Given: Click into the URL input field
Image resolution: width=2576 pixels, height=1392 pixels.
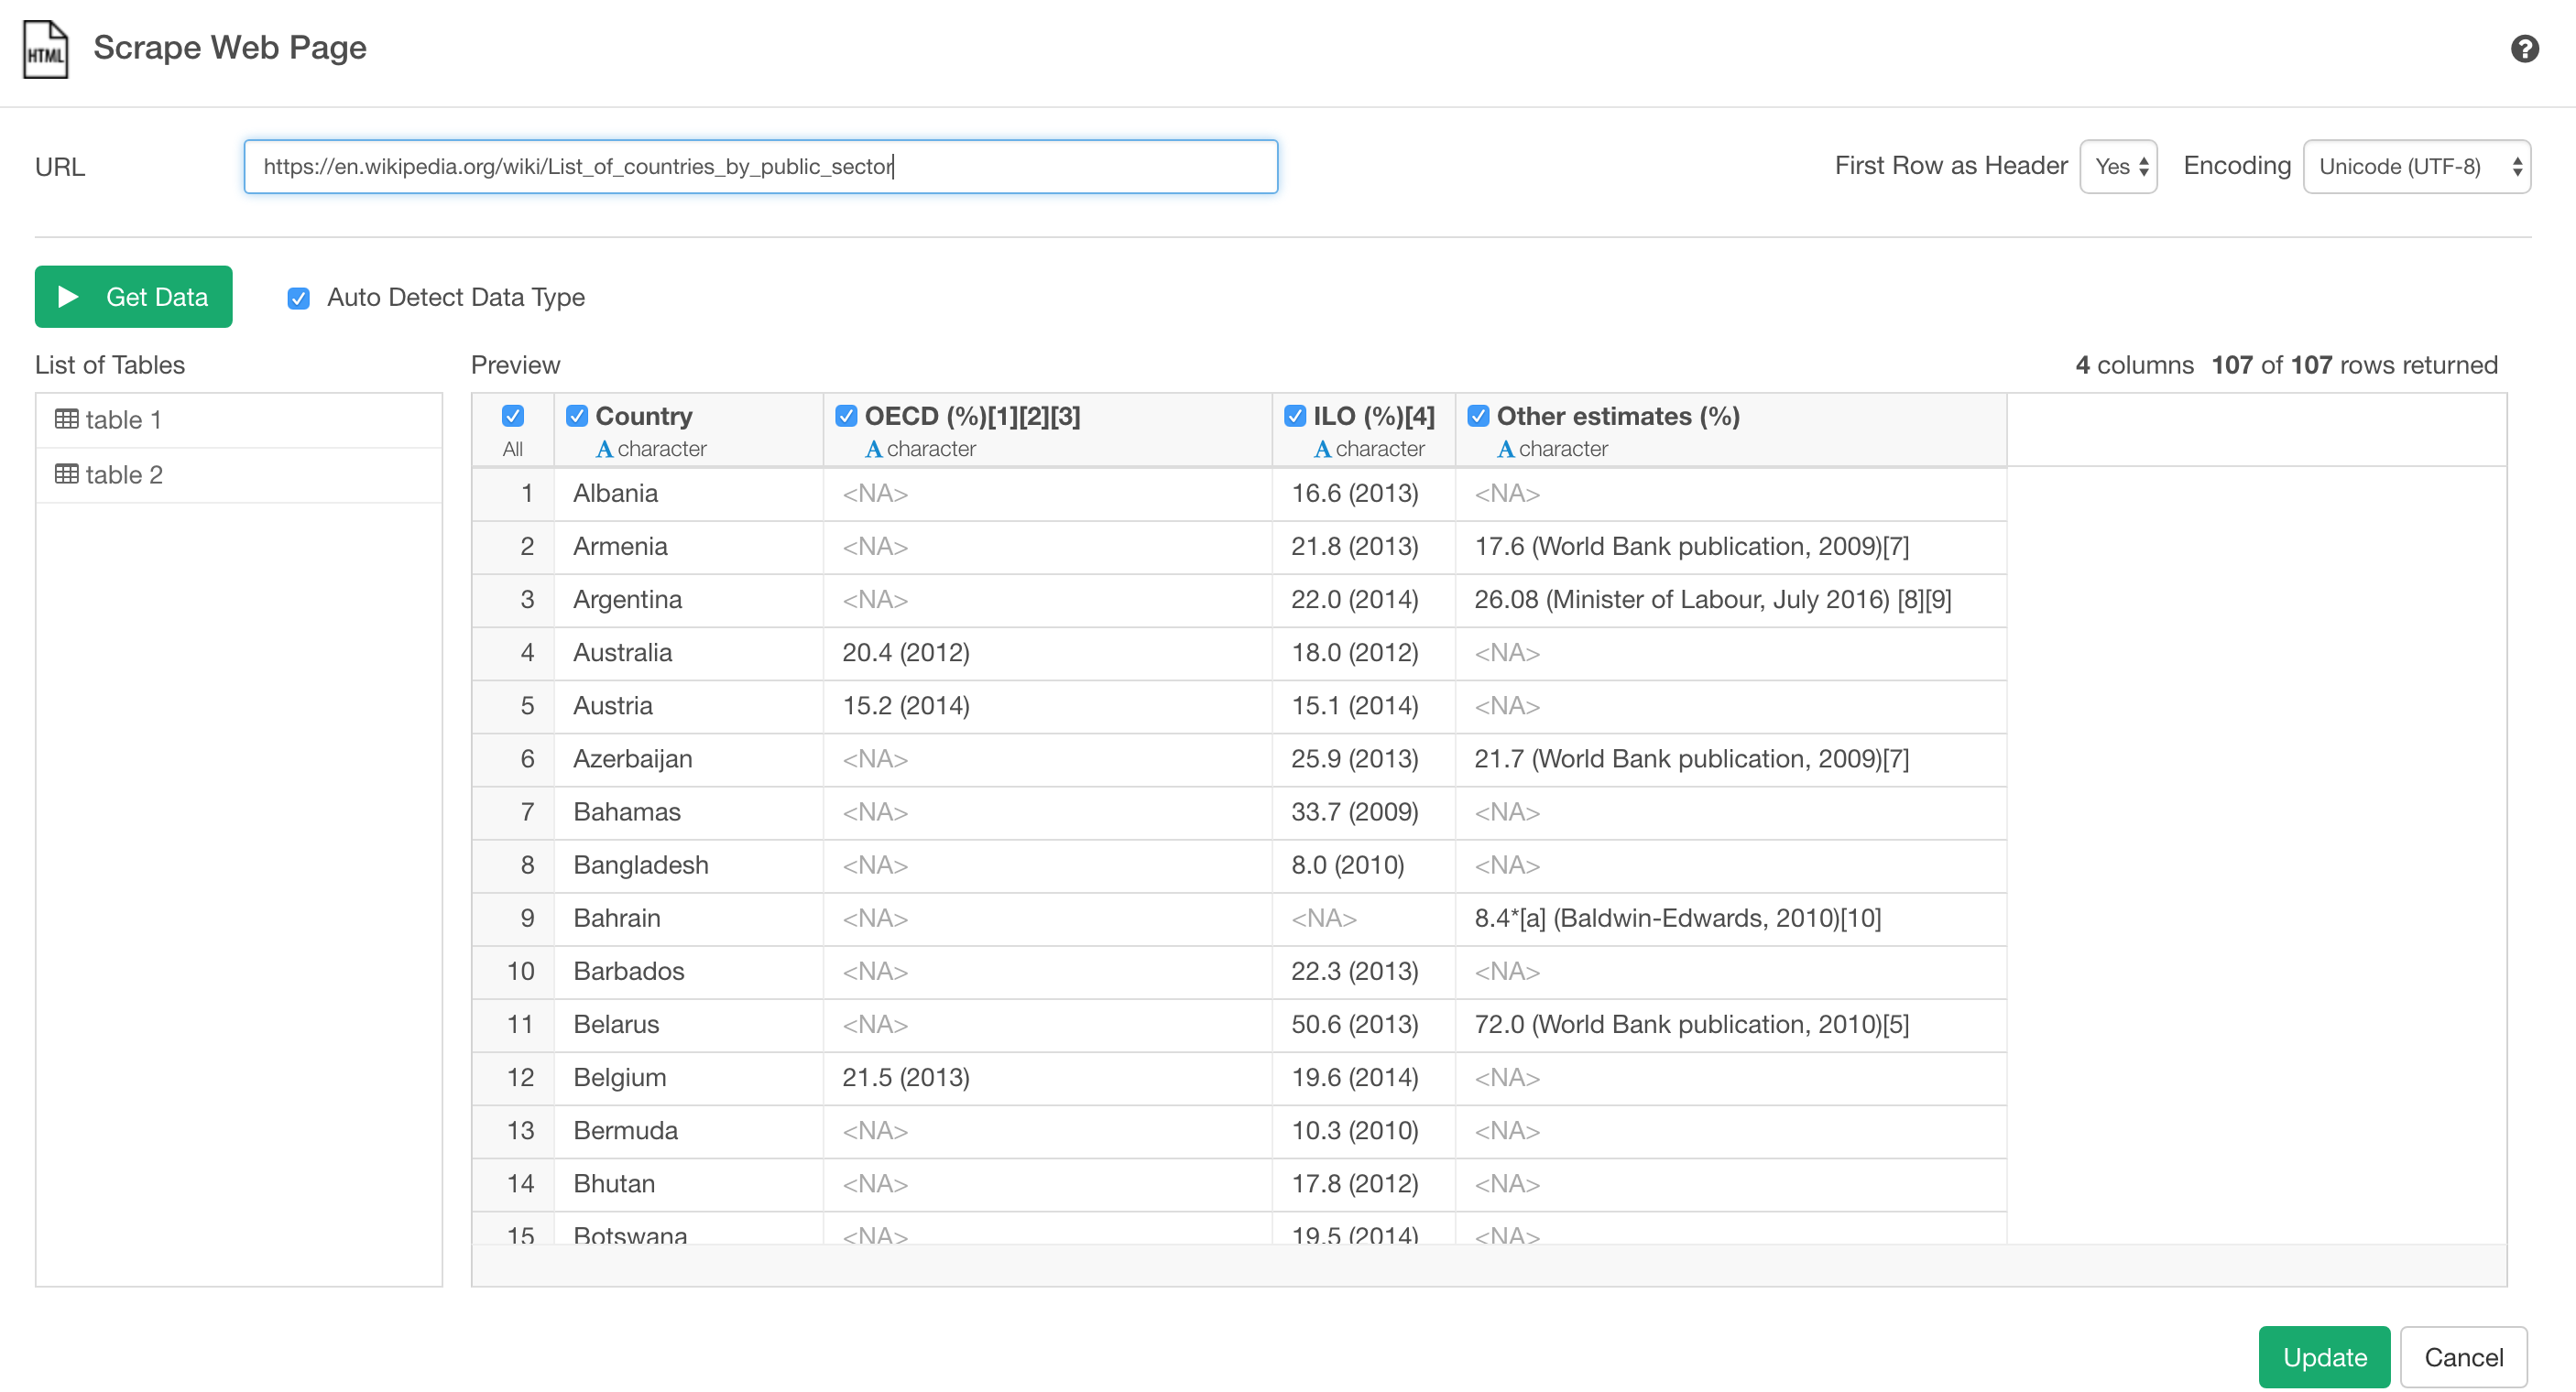Looking at the screenshot, I should 760,166.
